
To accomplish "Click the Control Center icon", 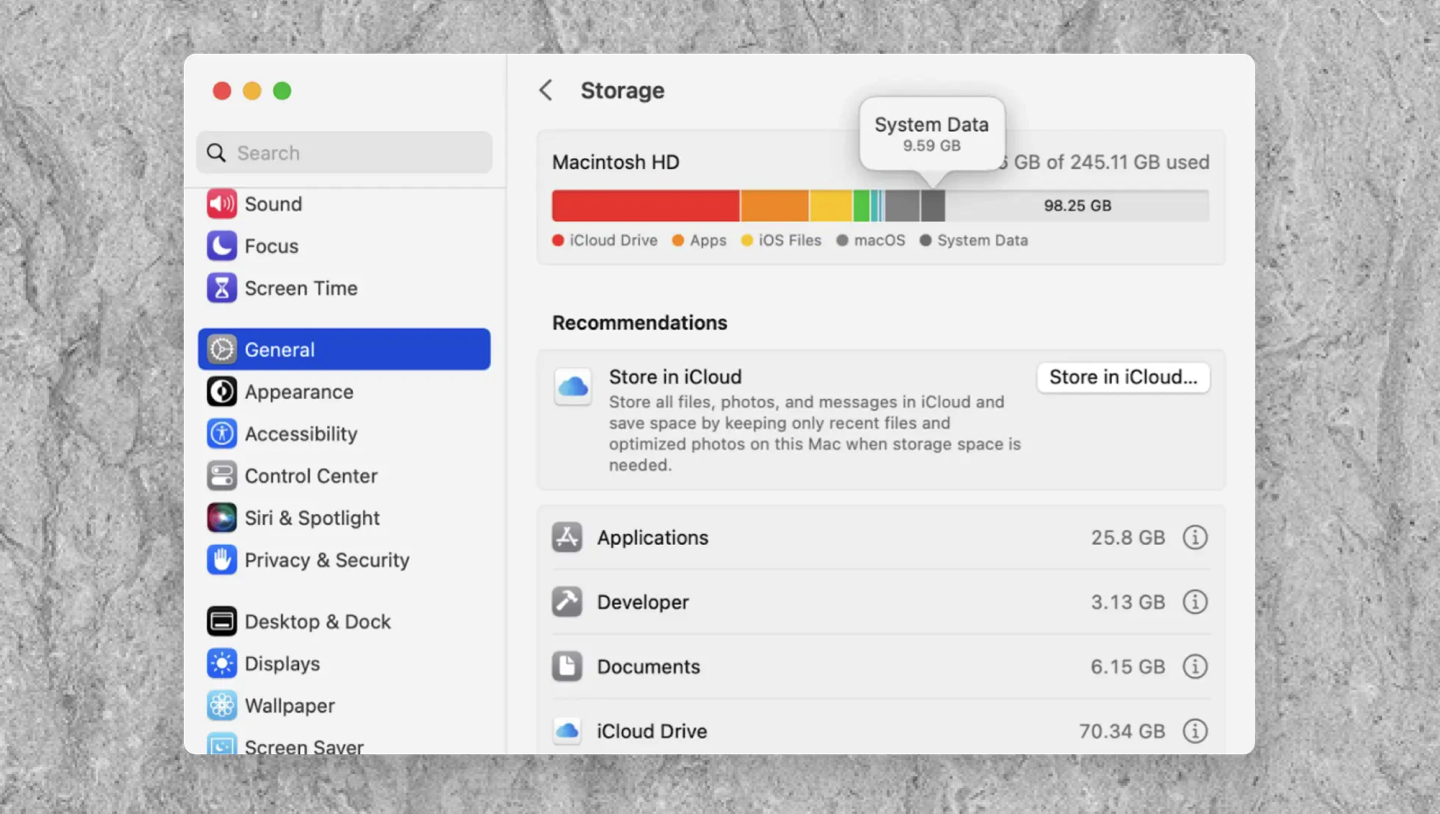I will click(x=220, y=476).
